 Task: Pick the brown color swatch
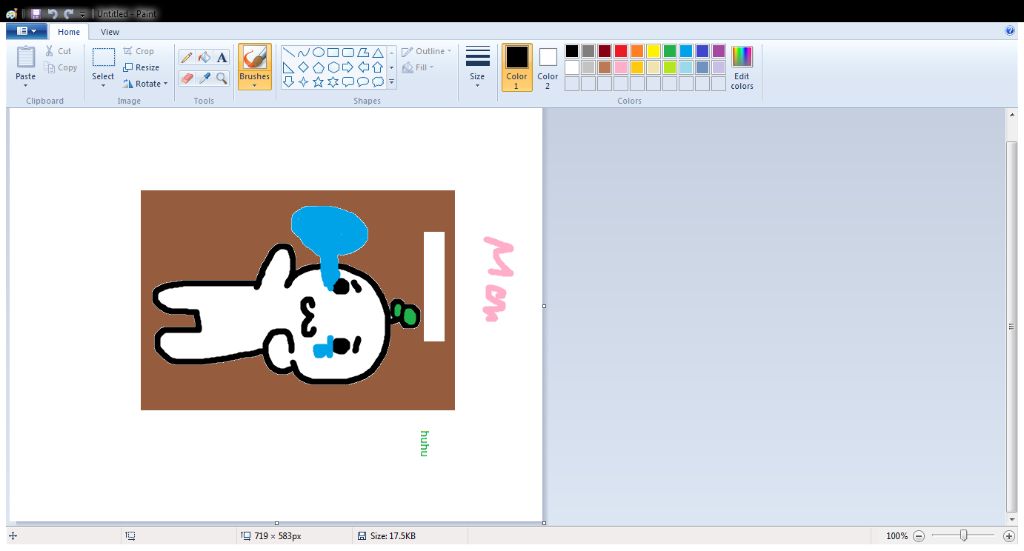pyautogui.click(x=604, y=67)
